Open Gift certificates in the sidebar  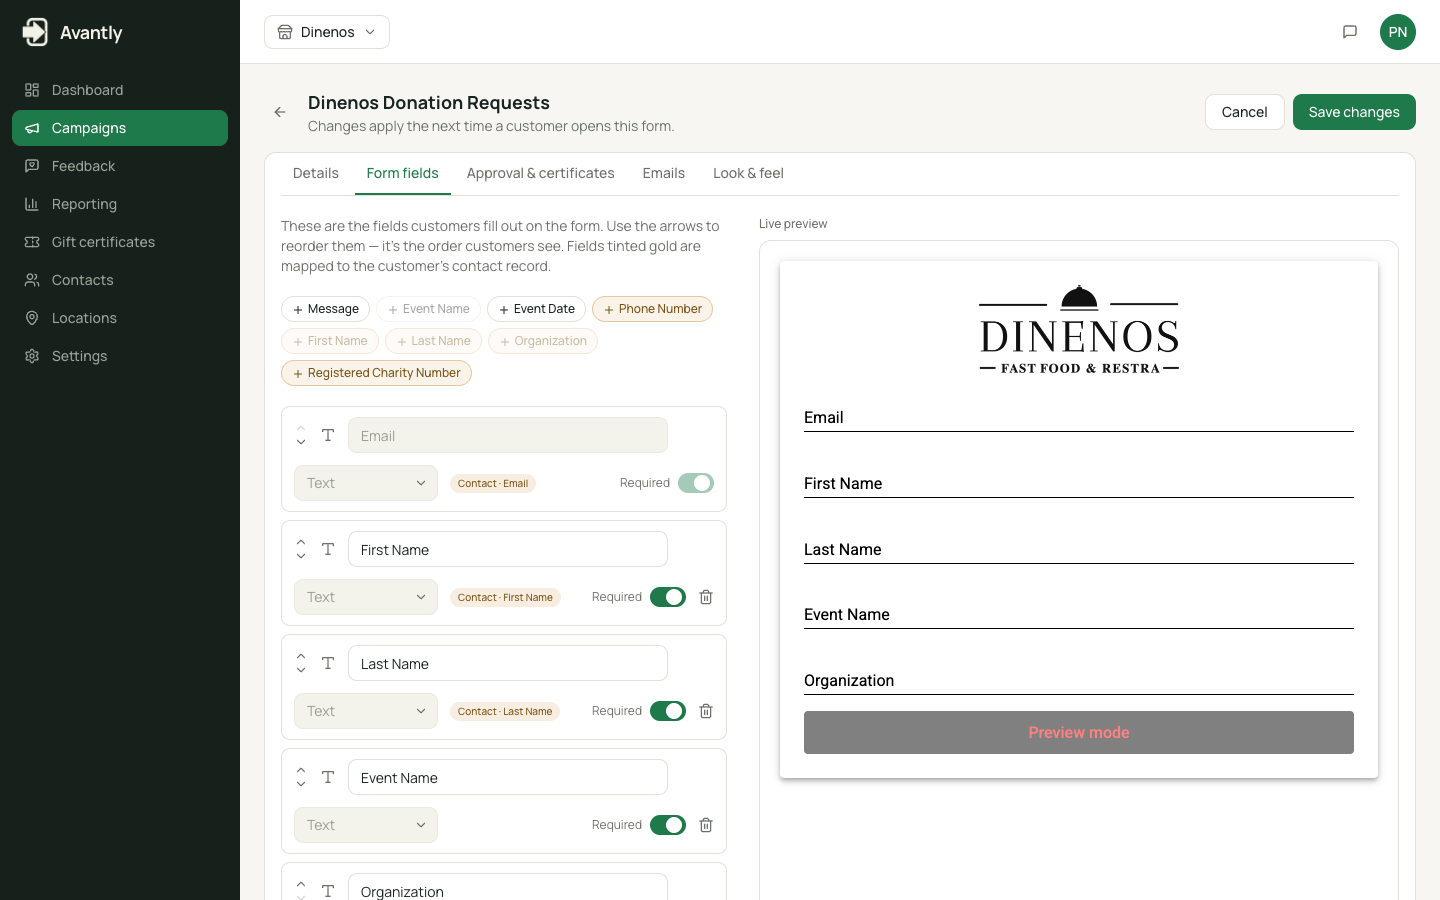click(120, 242)
